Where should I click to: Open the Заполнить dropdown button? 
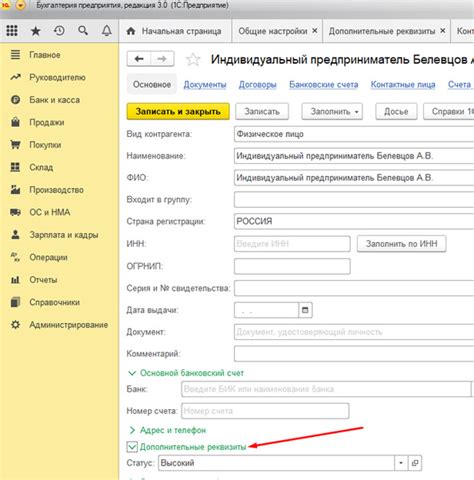[x=332, y=111]
